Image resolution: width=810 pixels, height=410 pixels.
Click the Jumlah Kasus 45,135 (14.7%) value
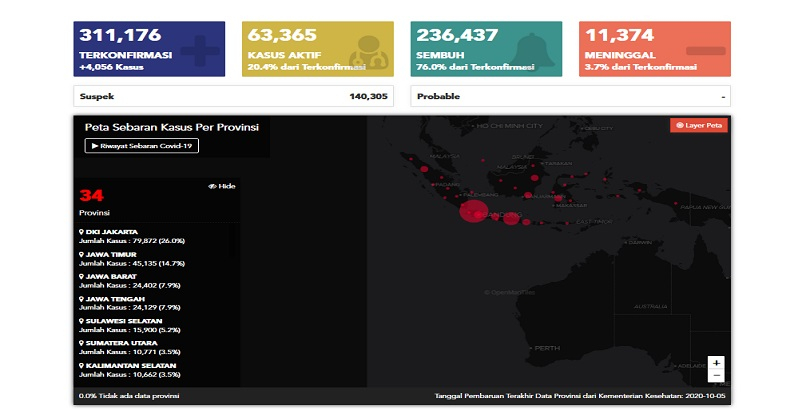[132, 263]
